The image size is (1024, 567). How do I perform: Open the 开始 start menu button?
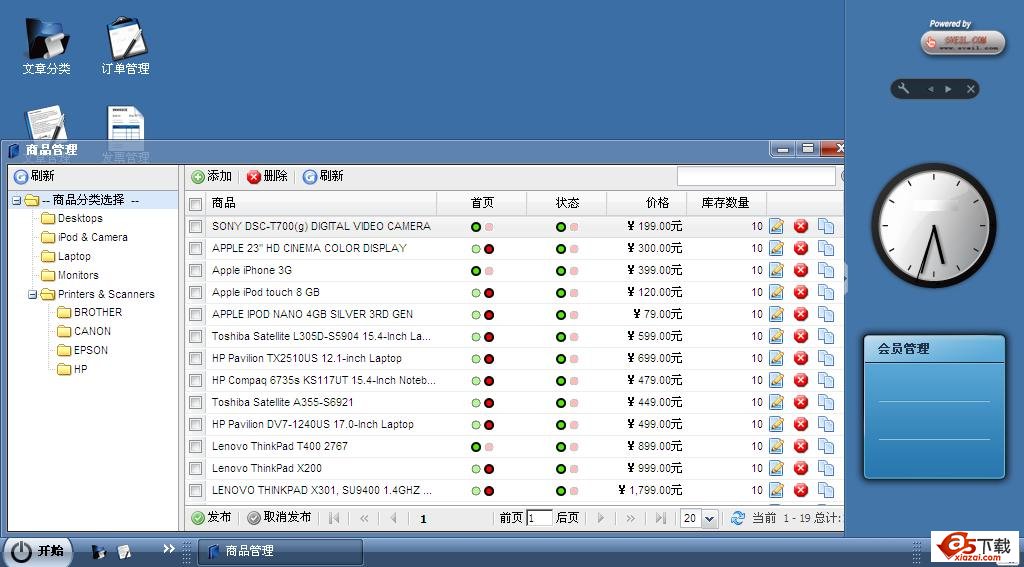point(39,551)
